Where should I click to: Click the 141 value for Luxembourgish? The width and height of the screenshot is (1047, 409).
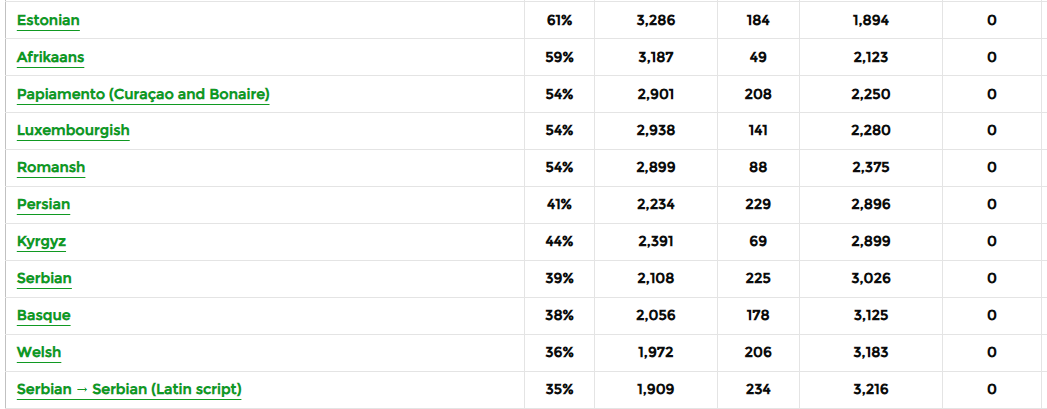[x=758, y=131]
